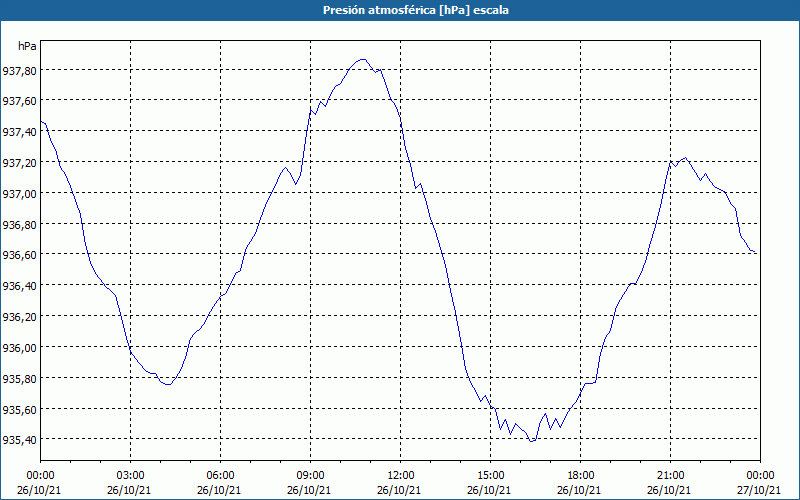
Task: Click the 936,60 y-axis label
Action: [19, 256]
